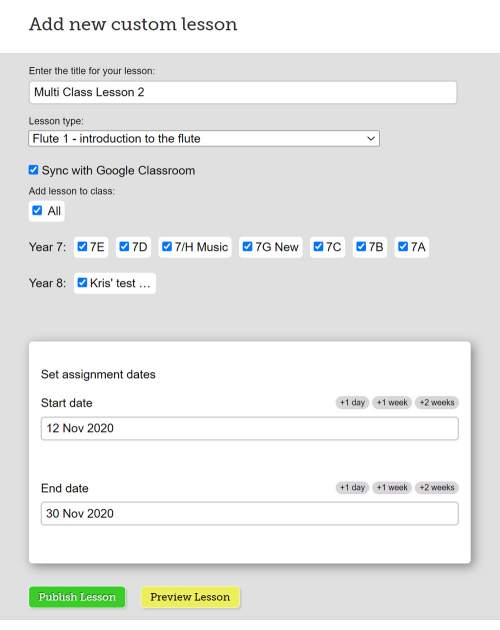Add +2 weeks to End date

click(437, 487)
